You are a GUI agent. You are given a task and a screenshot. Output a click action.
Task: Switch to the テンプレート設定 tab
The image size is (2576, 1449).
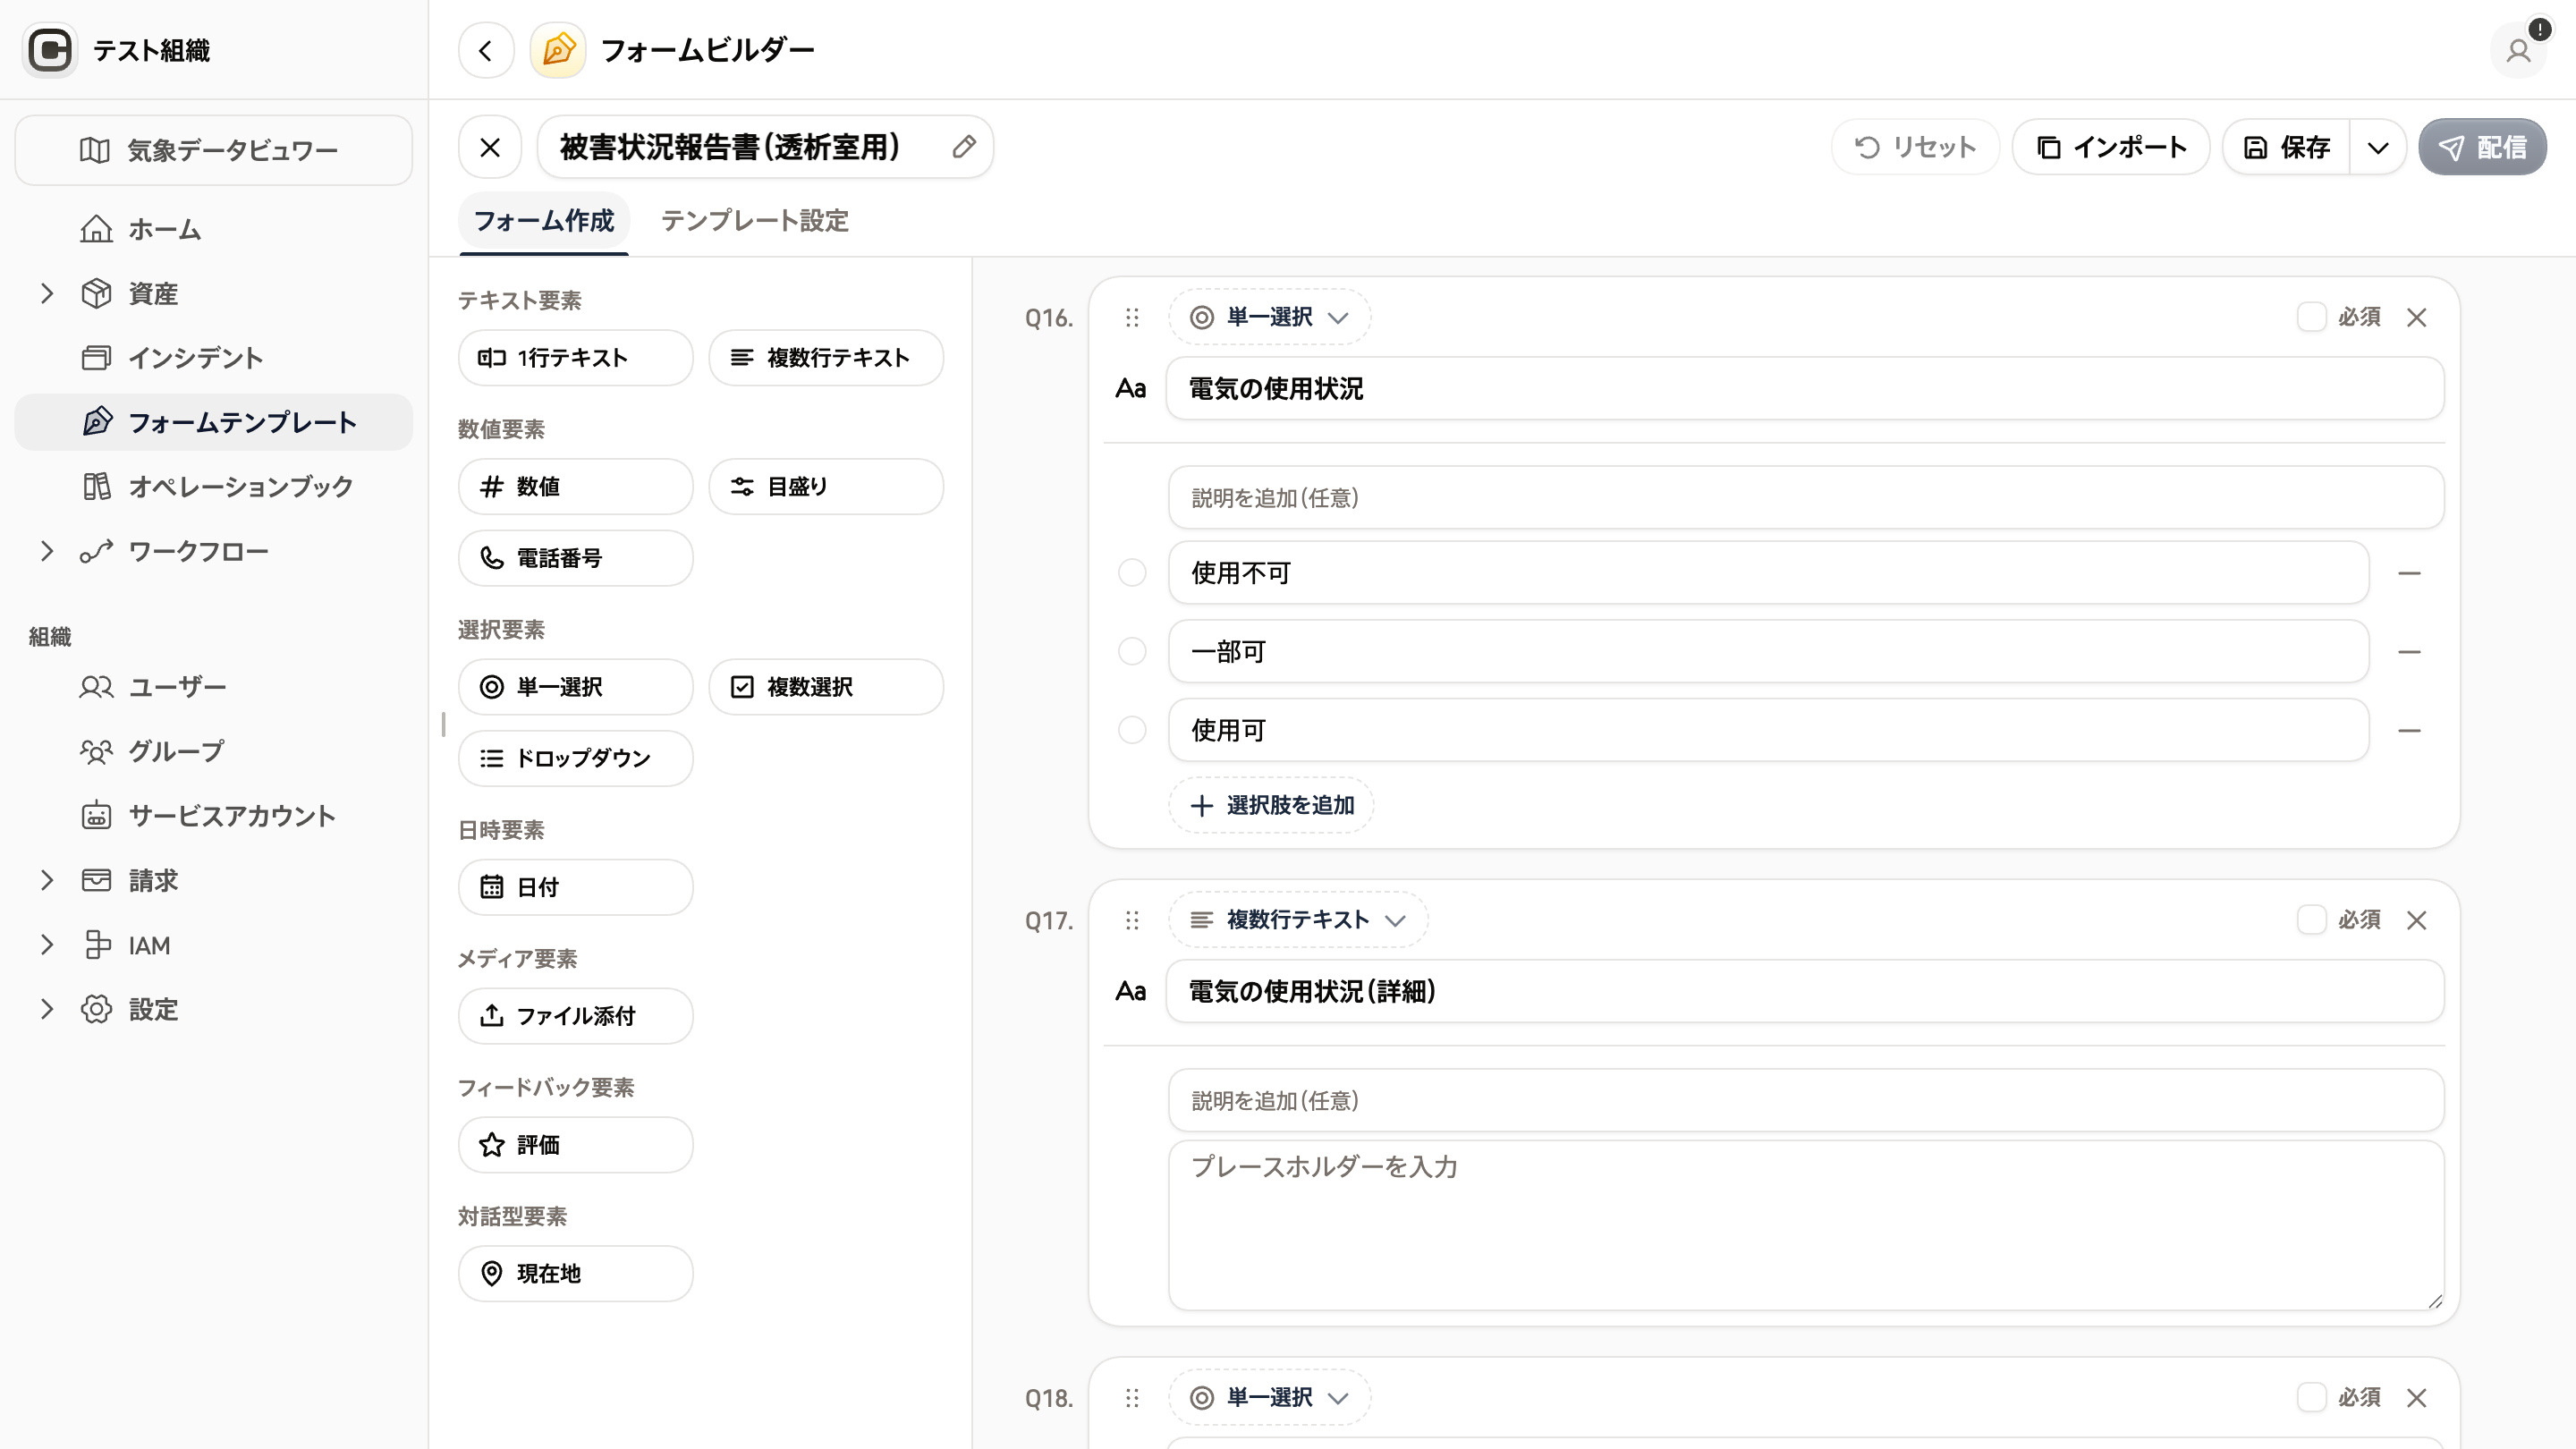pos(755,221)
